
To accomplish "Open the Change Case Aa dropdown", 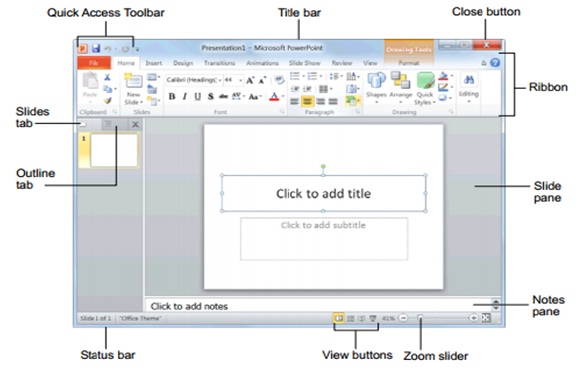I will point(255,97).
